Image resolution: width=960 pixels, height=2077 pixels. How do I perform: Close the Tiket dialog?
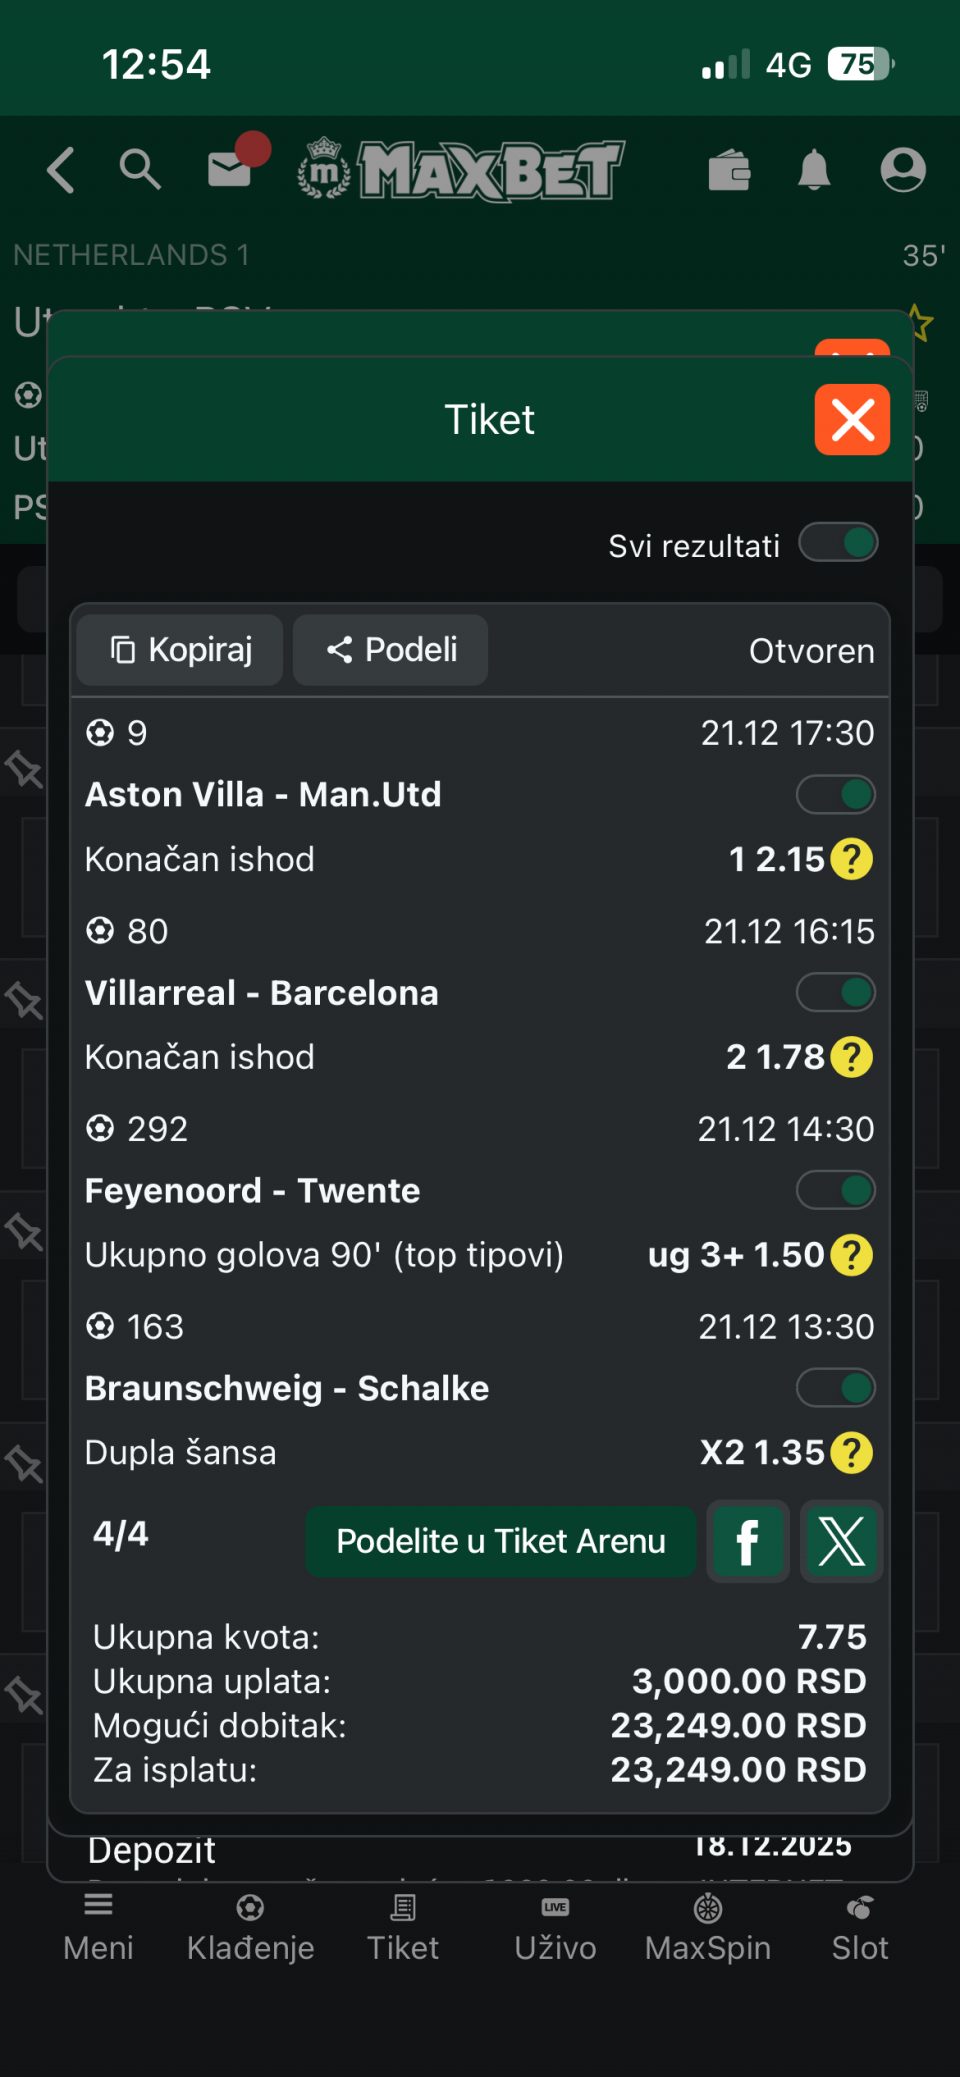click(852, 420)
